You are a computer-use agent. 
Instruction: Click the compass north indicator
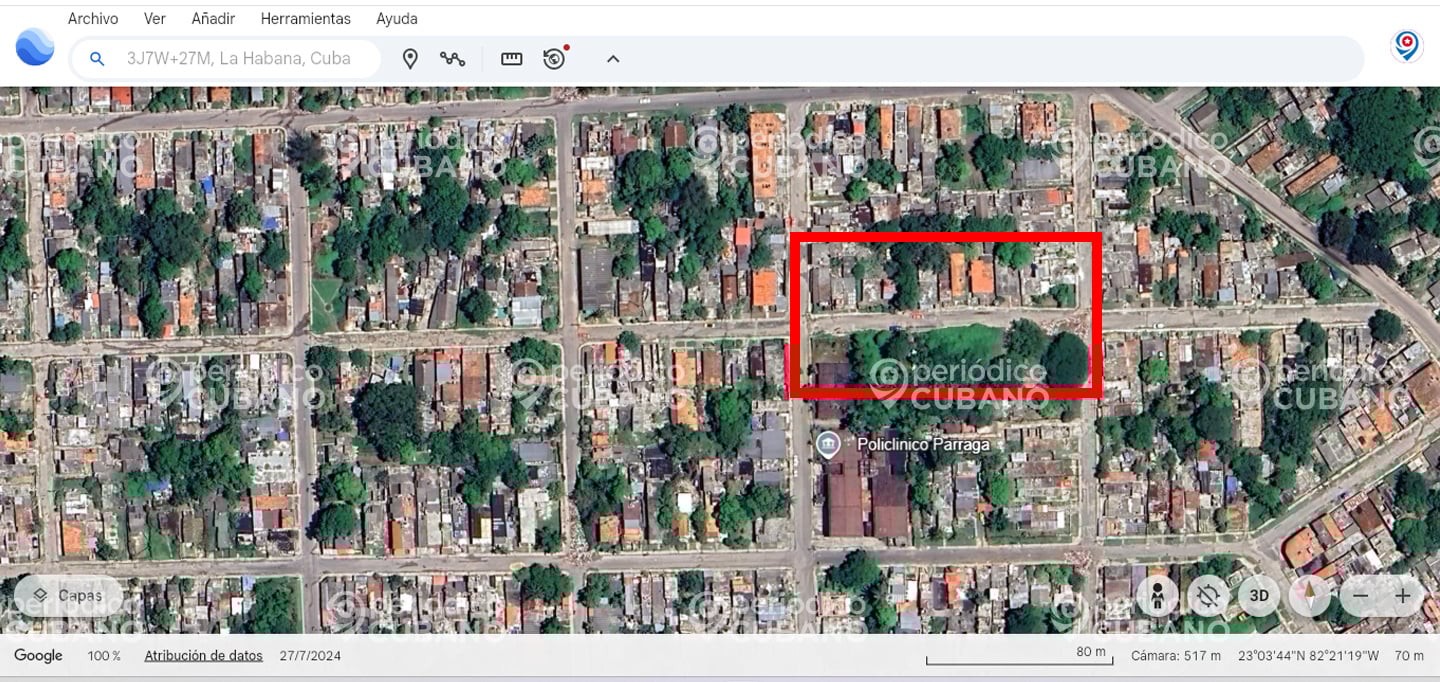(x=1310, y=597)
